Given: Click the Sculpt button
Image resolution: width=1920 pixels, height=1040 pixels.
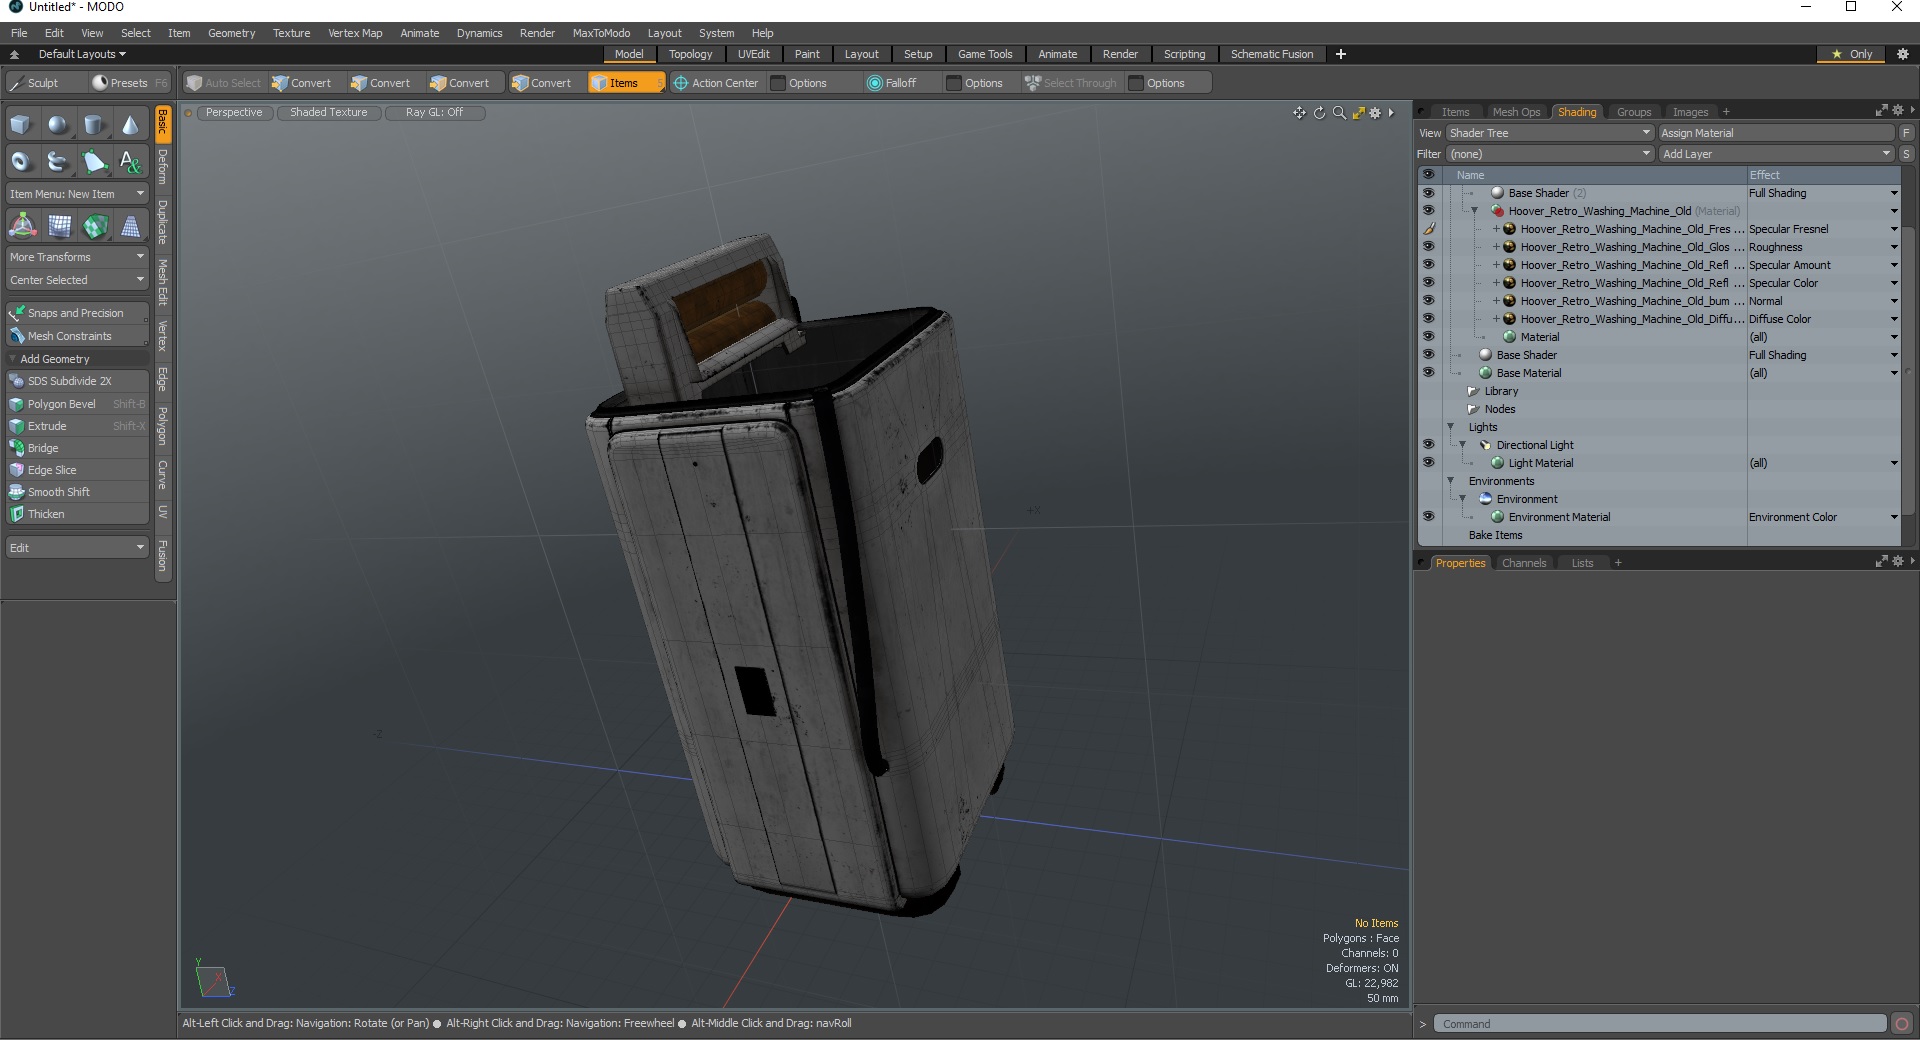Looking at the screenshot, I should click(x=43, y=83).
